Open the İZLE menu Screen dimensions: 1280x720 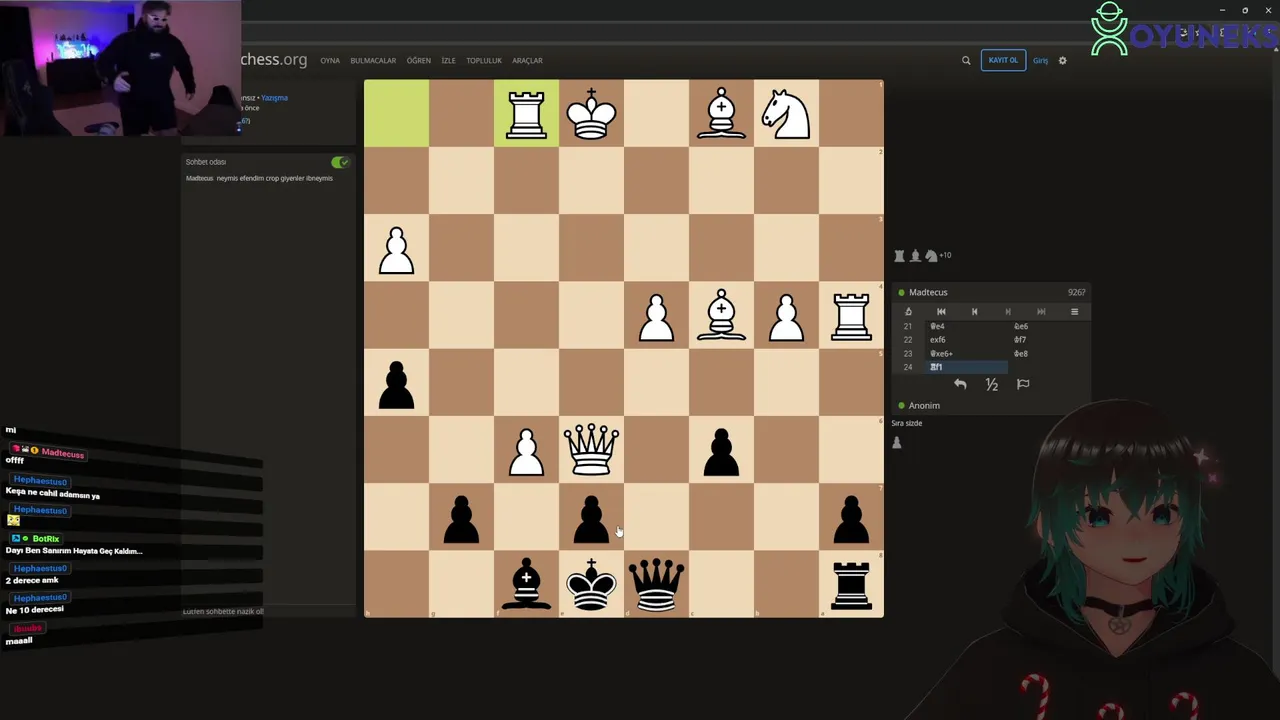tap(448, 60)
